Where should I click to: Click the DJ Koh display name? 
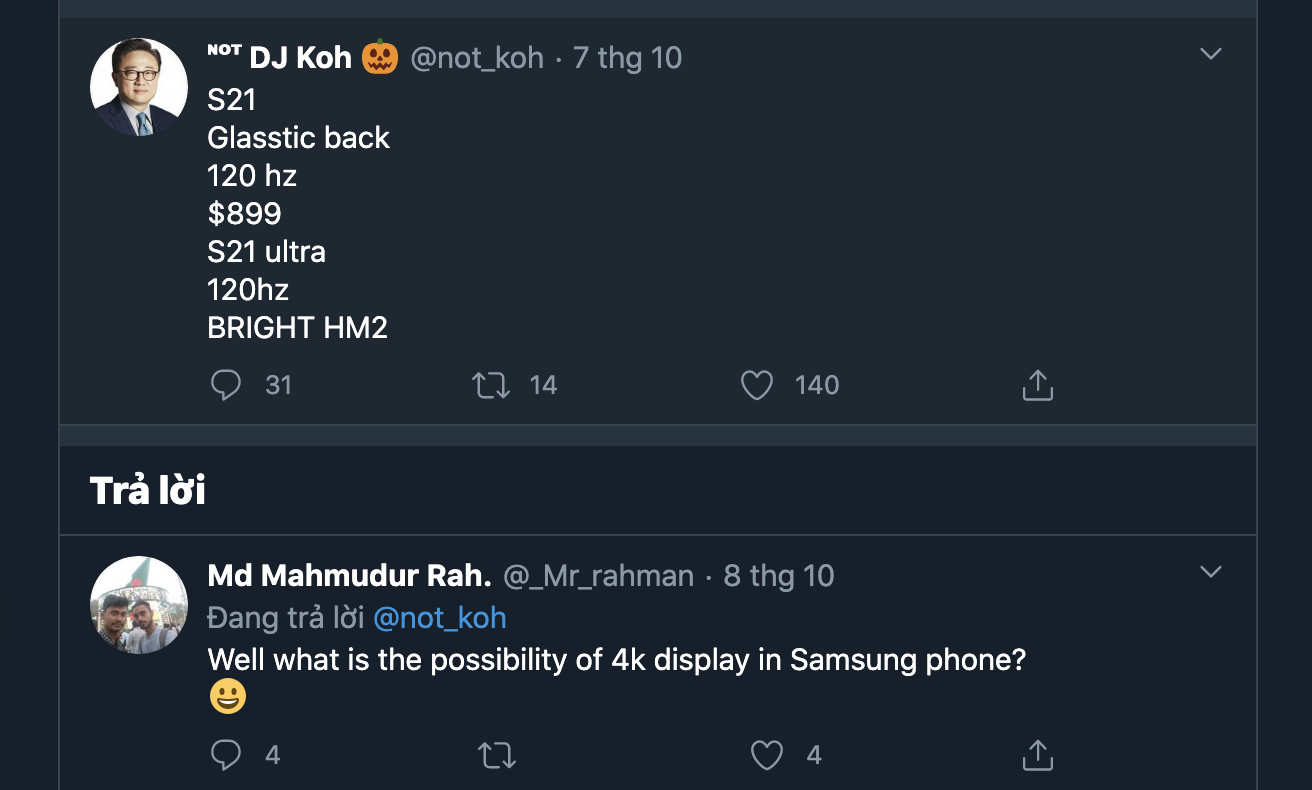click(299, 58)
